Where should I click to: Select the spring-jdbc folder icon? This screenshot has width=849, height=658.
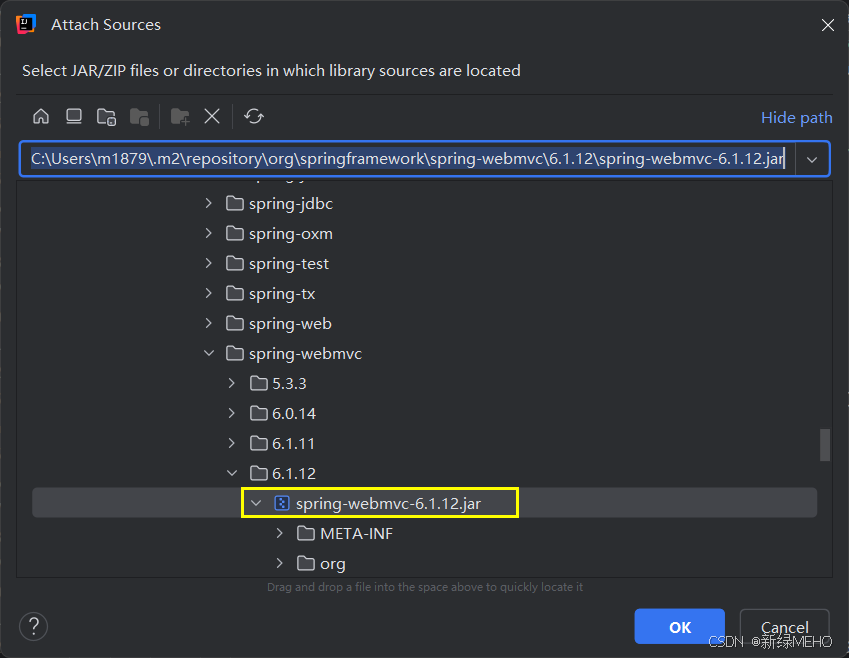coord(234,204)
